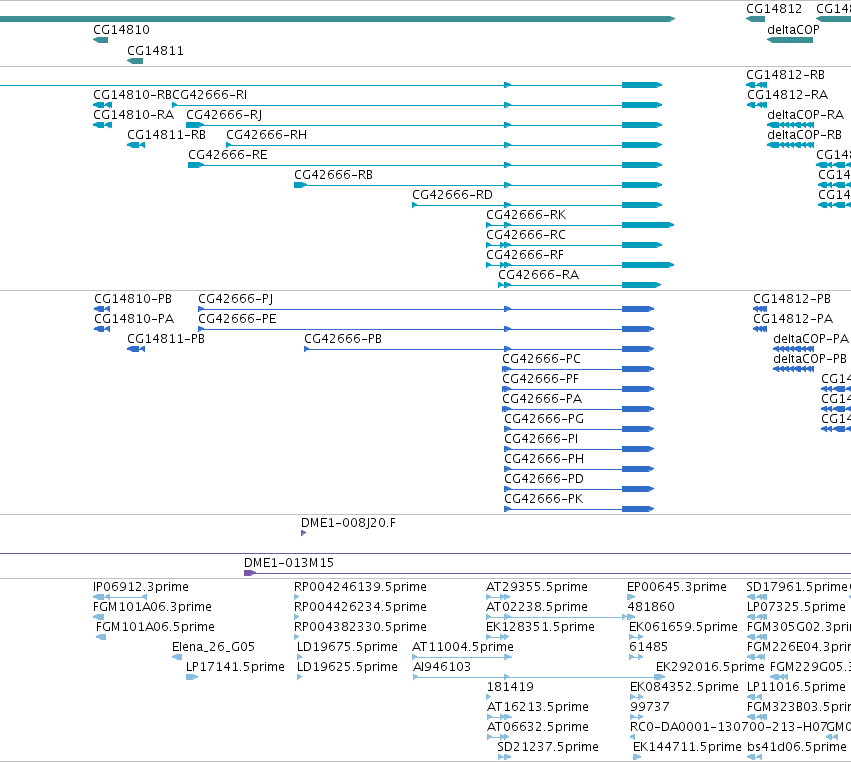Click the deltaCOP gene label
The width and height of the screenshot is (851, 762).
[x=793, y=30]
